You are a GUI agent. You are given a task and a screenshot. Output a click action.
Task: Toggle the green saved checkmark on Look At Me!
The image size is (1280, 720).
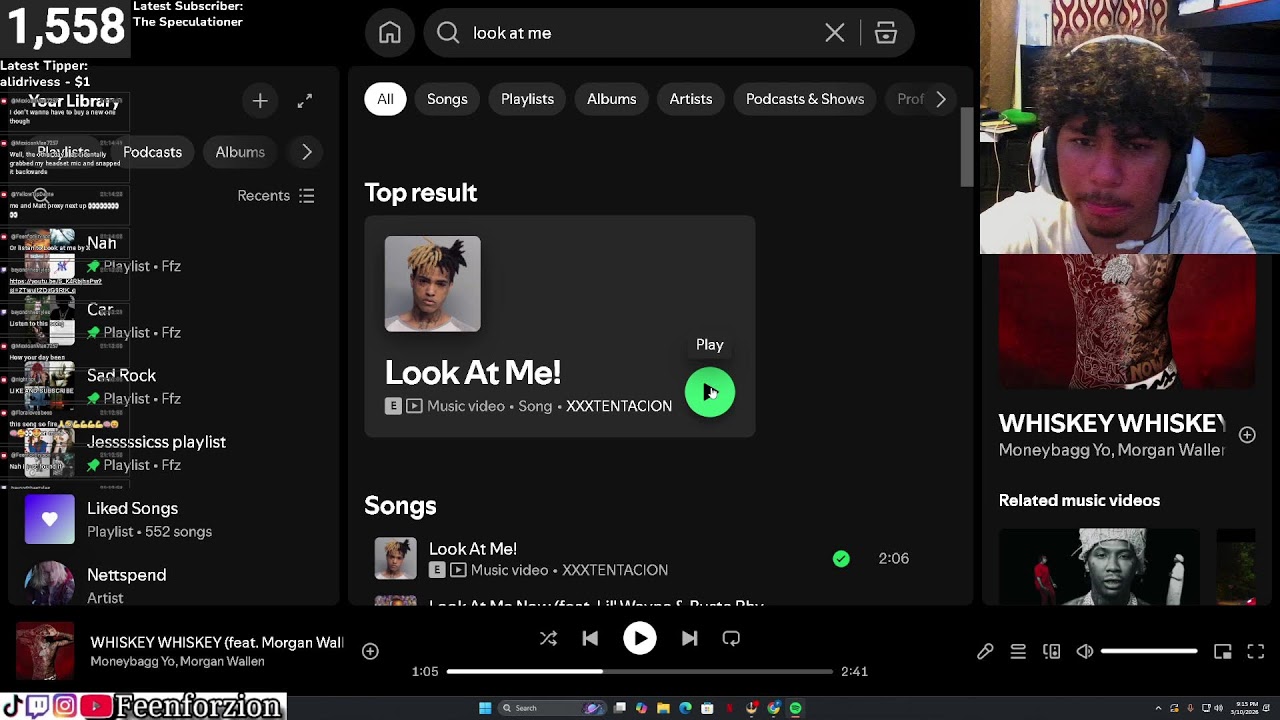[x=841, y=559]
